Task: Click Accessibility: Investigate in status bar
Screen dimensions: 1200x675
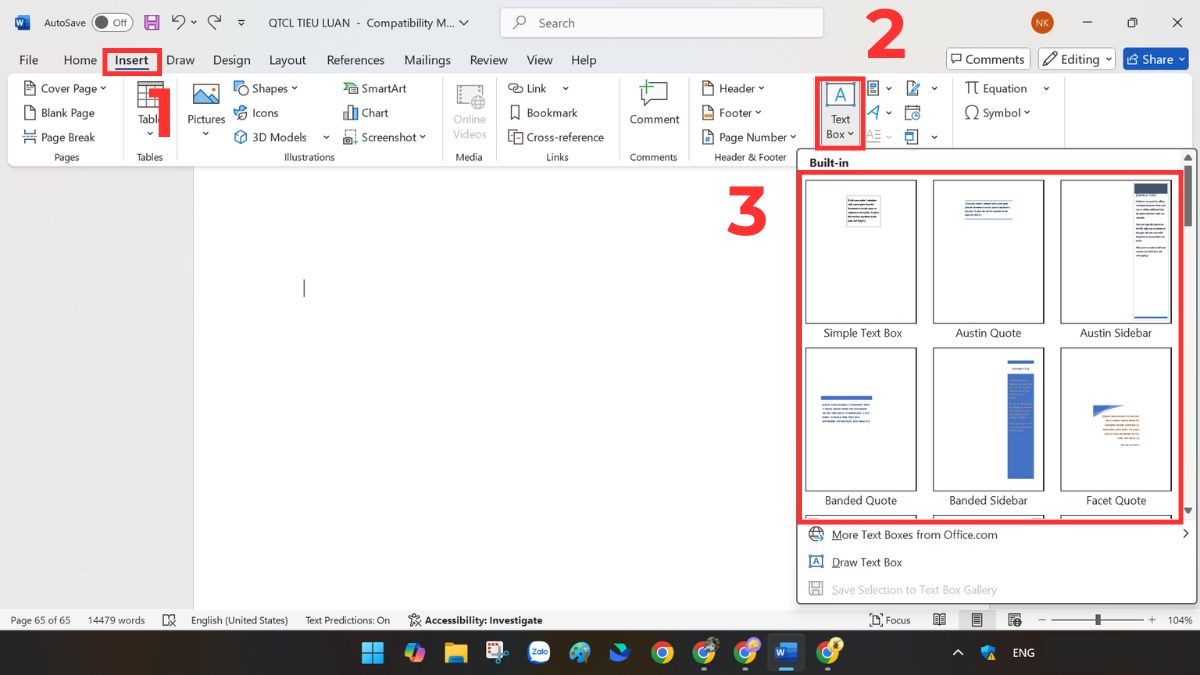Action: click(x=475, y=620)
